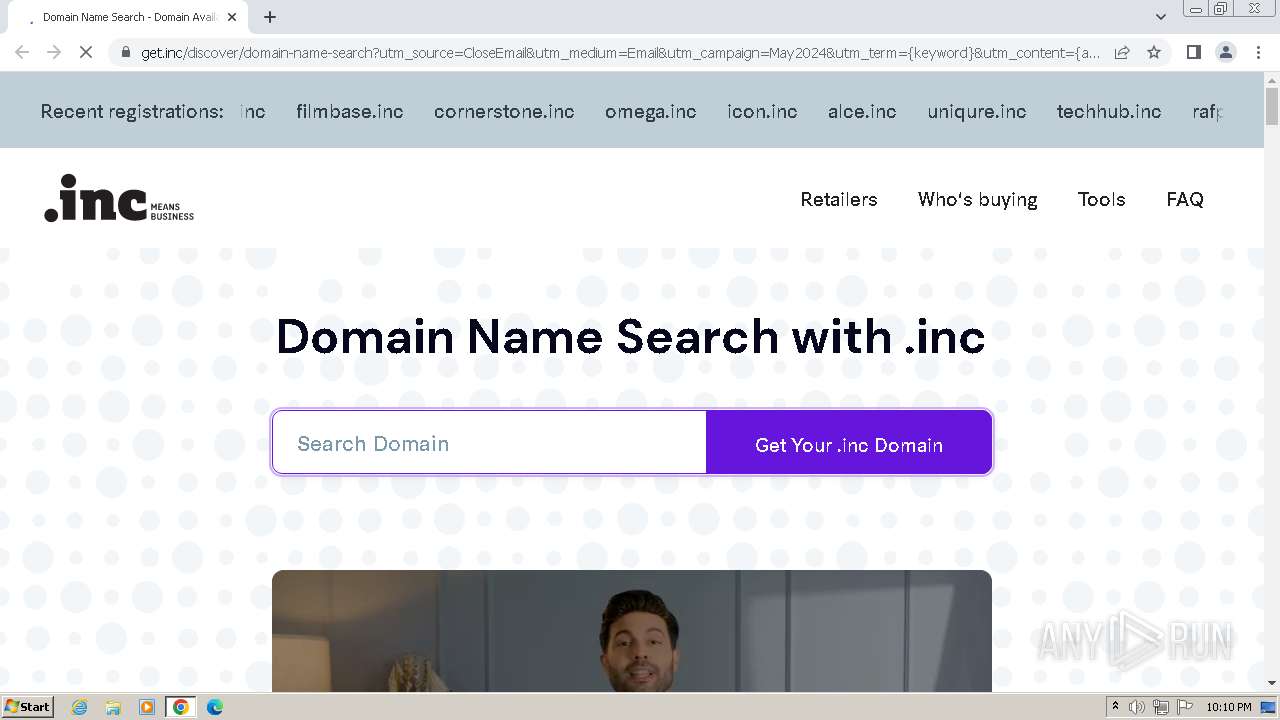Open Who's buying page
Screen dimensions: 1280x720
pos(977,199)
